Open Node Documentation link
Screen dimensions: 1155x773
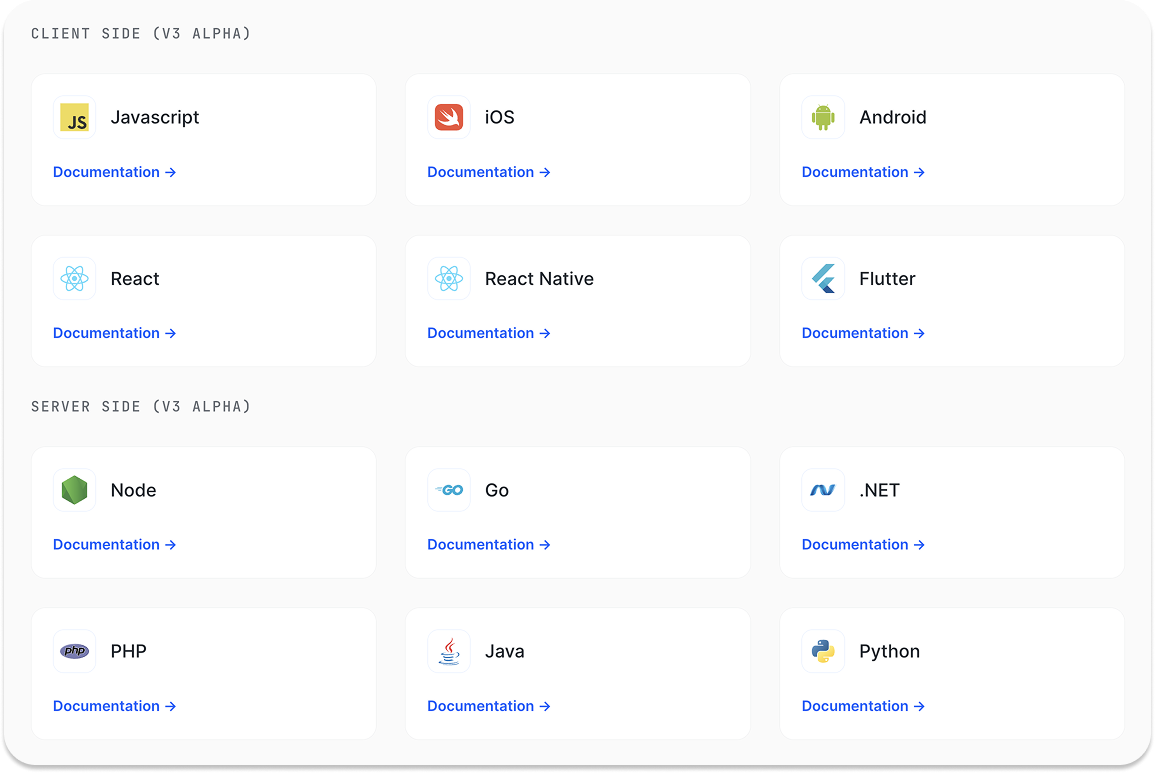pos(114,545)
